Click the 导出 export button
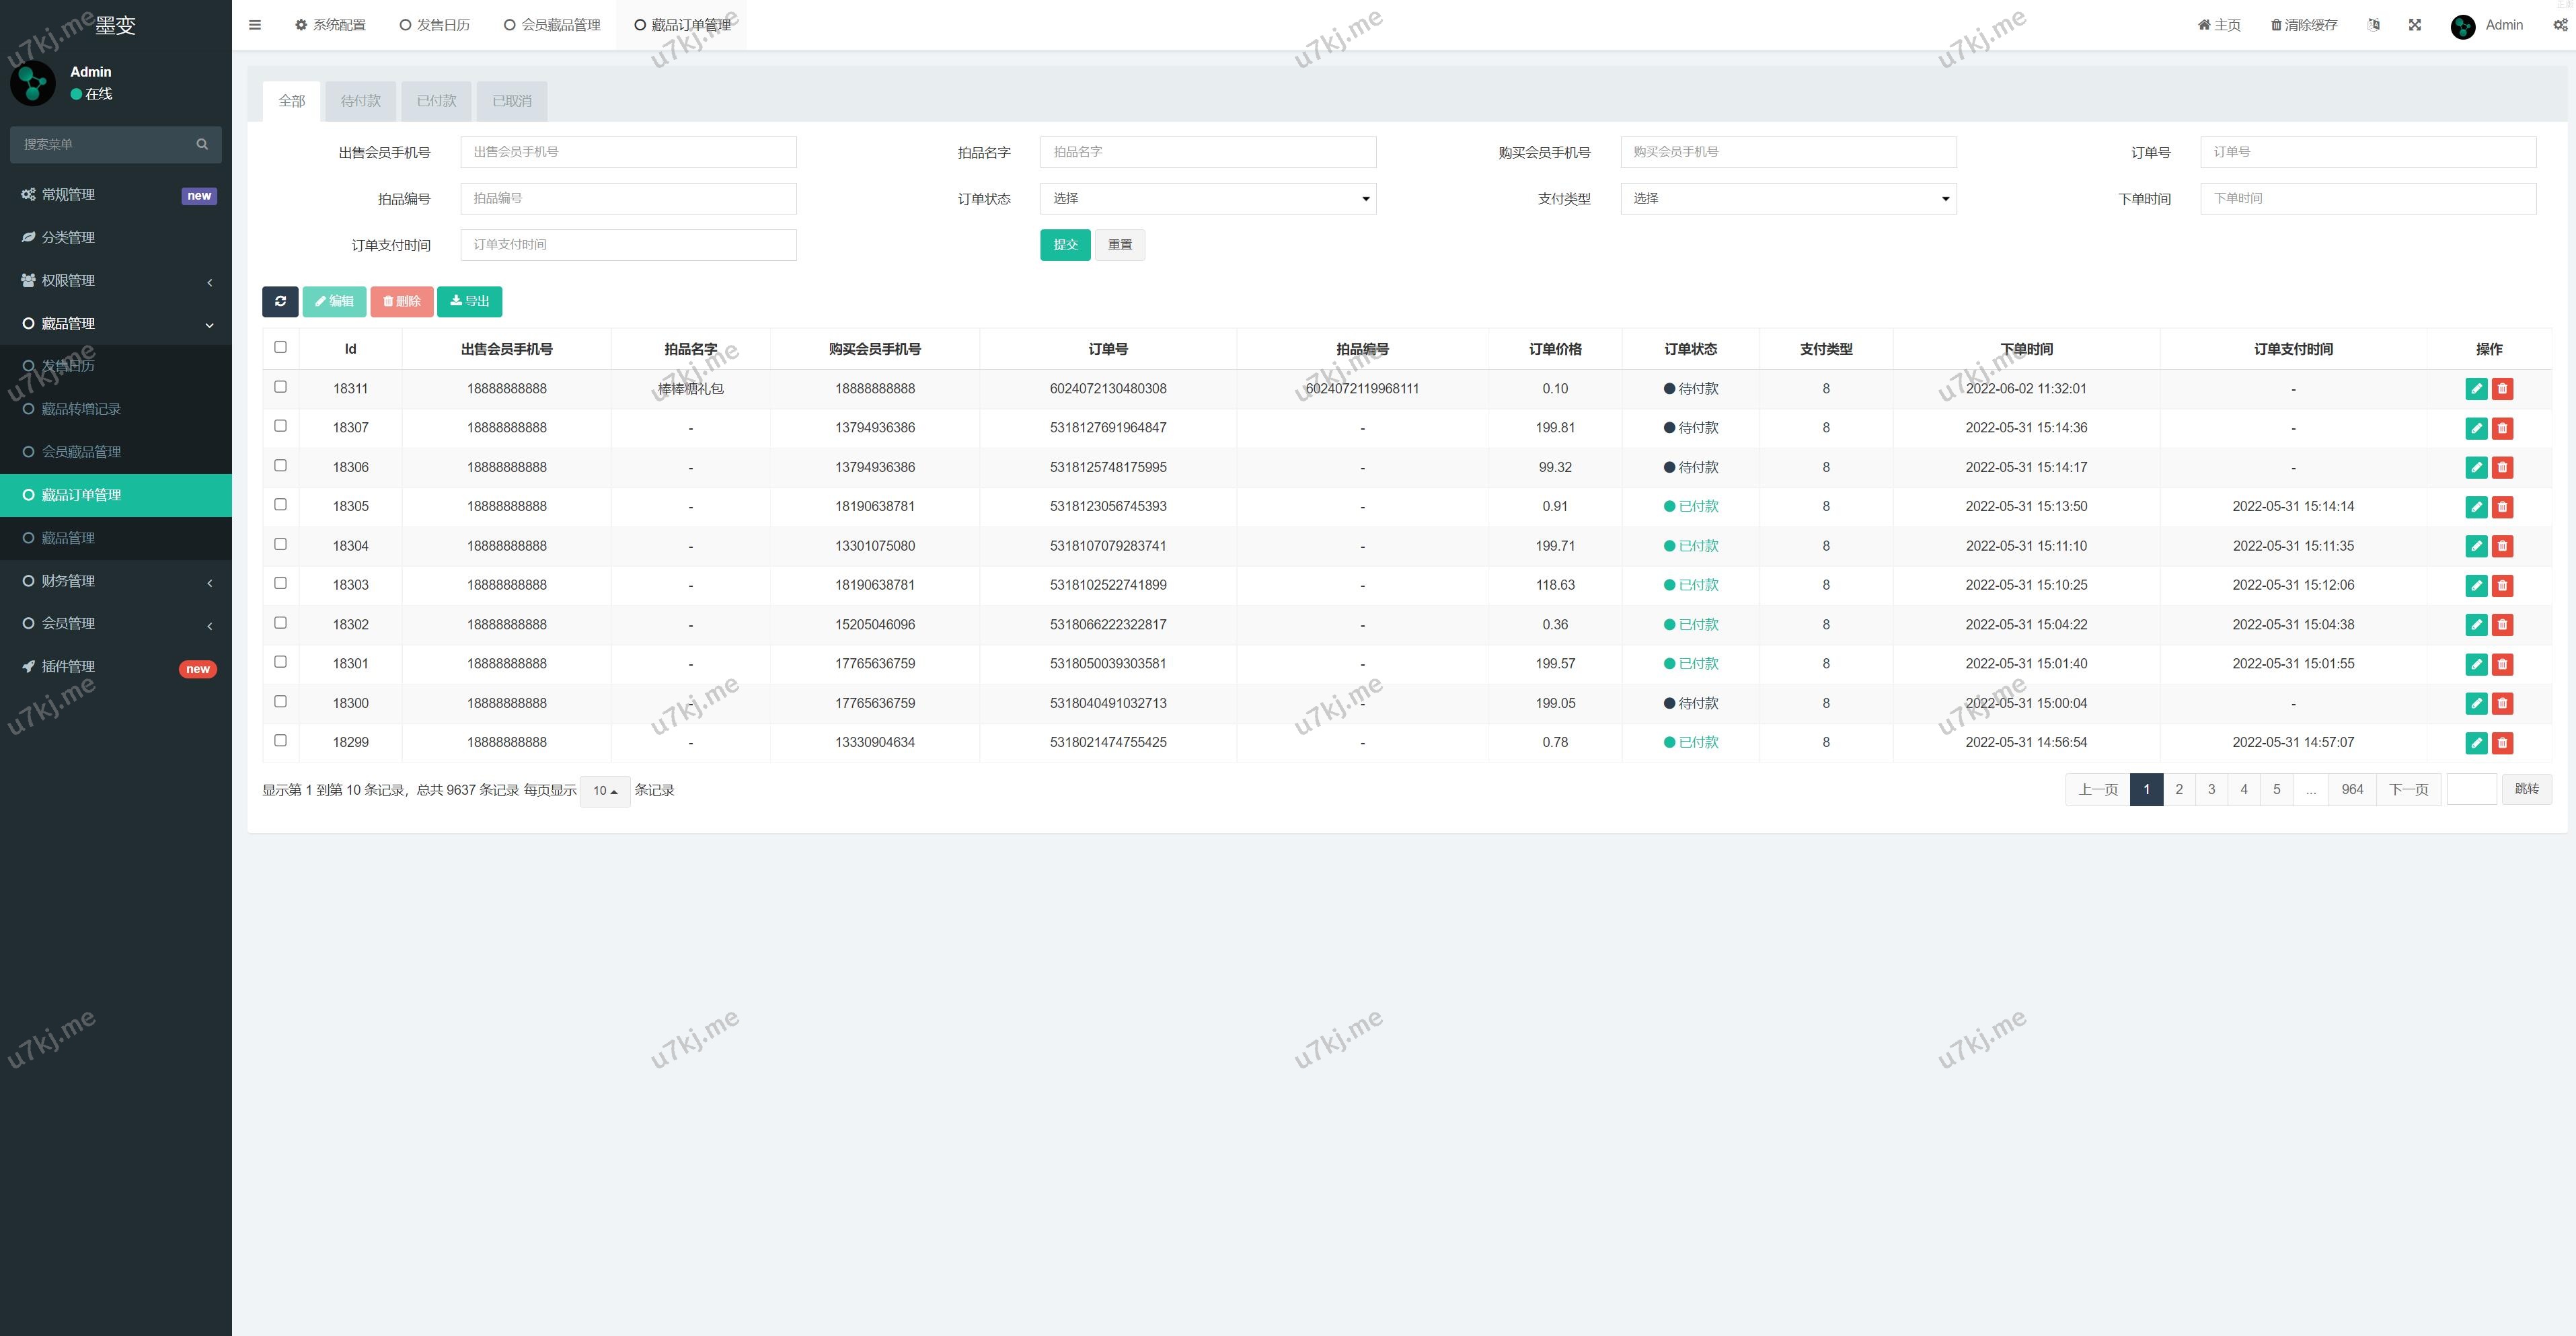The height and width of the screenshot is (1336, 2576). pyautogui.click(x=469, y=301)
